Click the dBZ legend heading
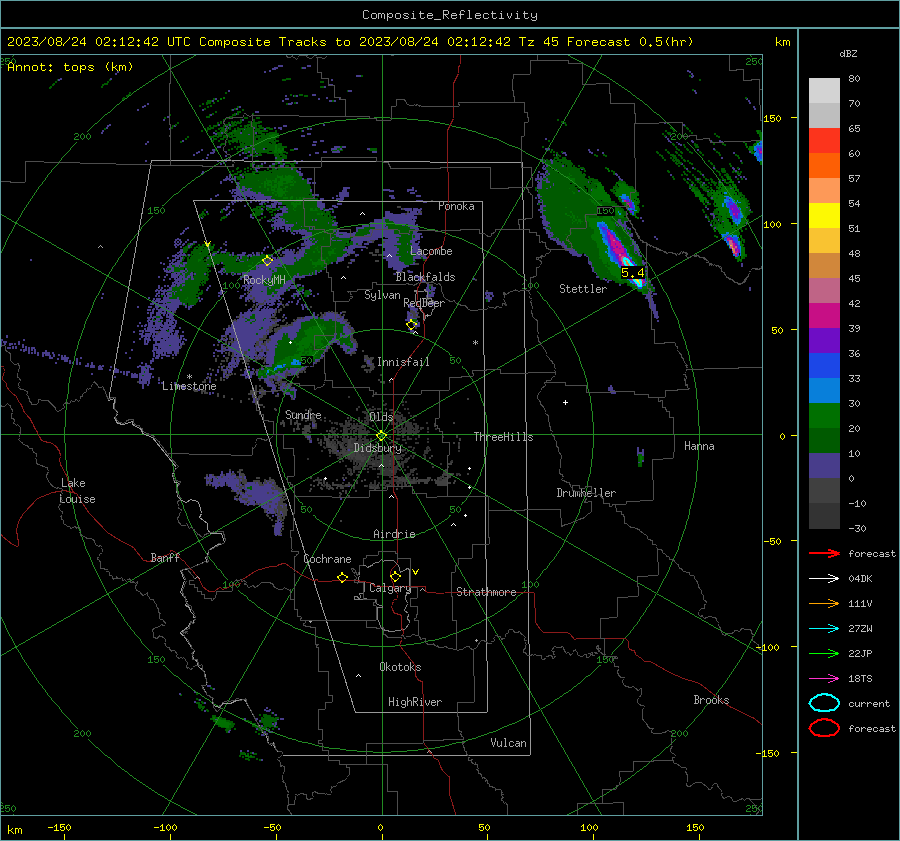This screenshot has width=900, height=841. point(848,53)
